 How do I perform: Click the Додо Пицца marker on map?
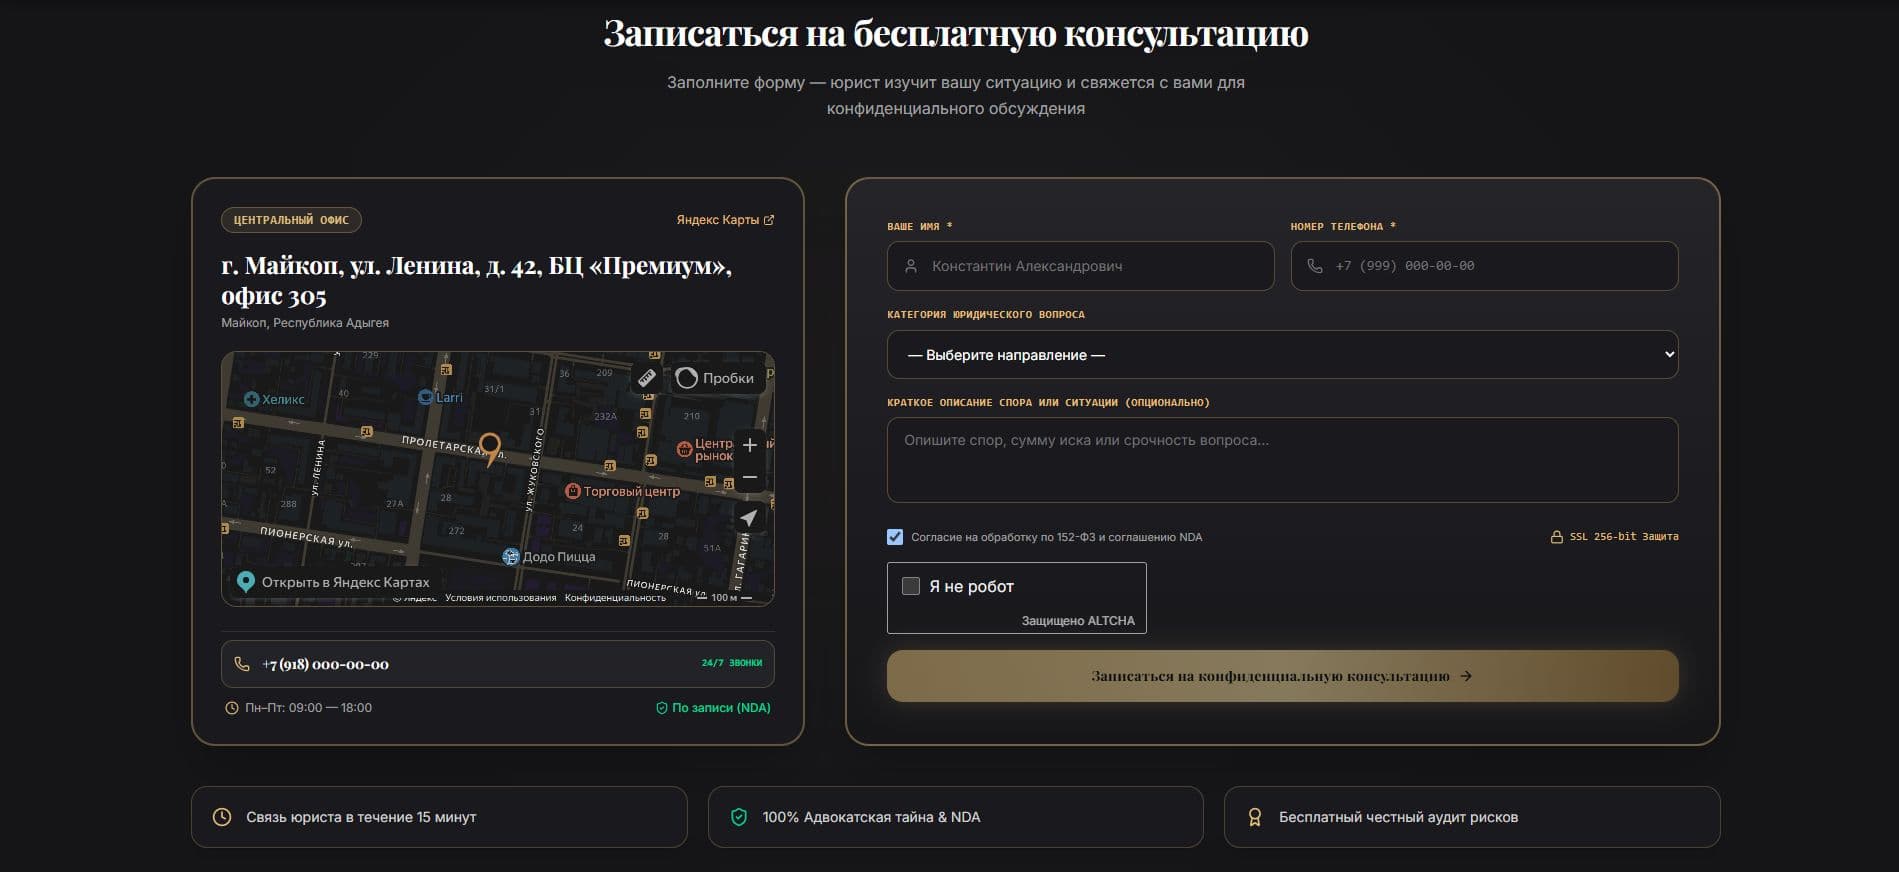(549, 556)
